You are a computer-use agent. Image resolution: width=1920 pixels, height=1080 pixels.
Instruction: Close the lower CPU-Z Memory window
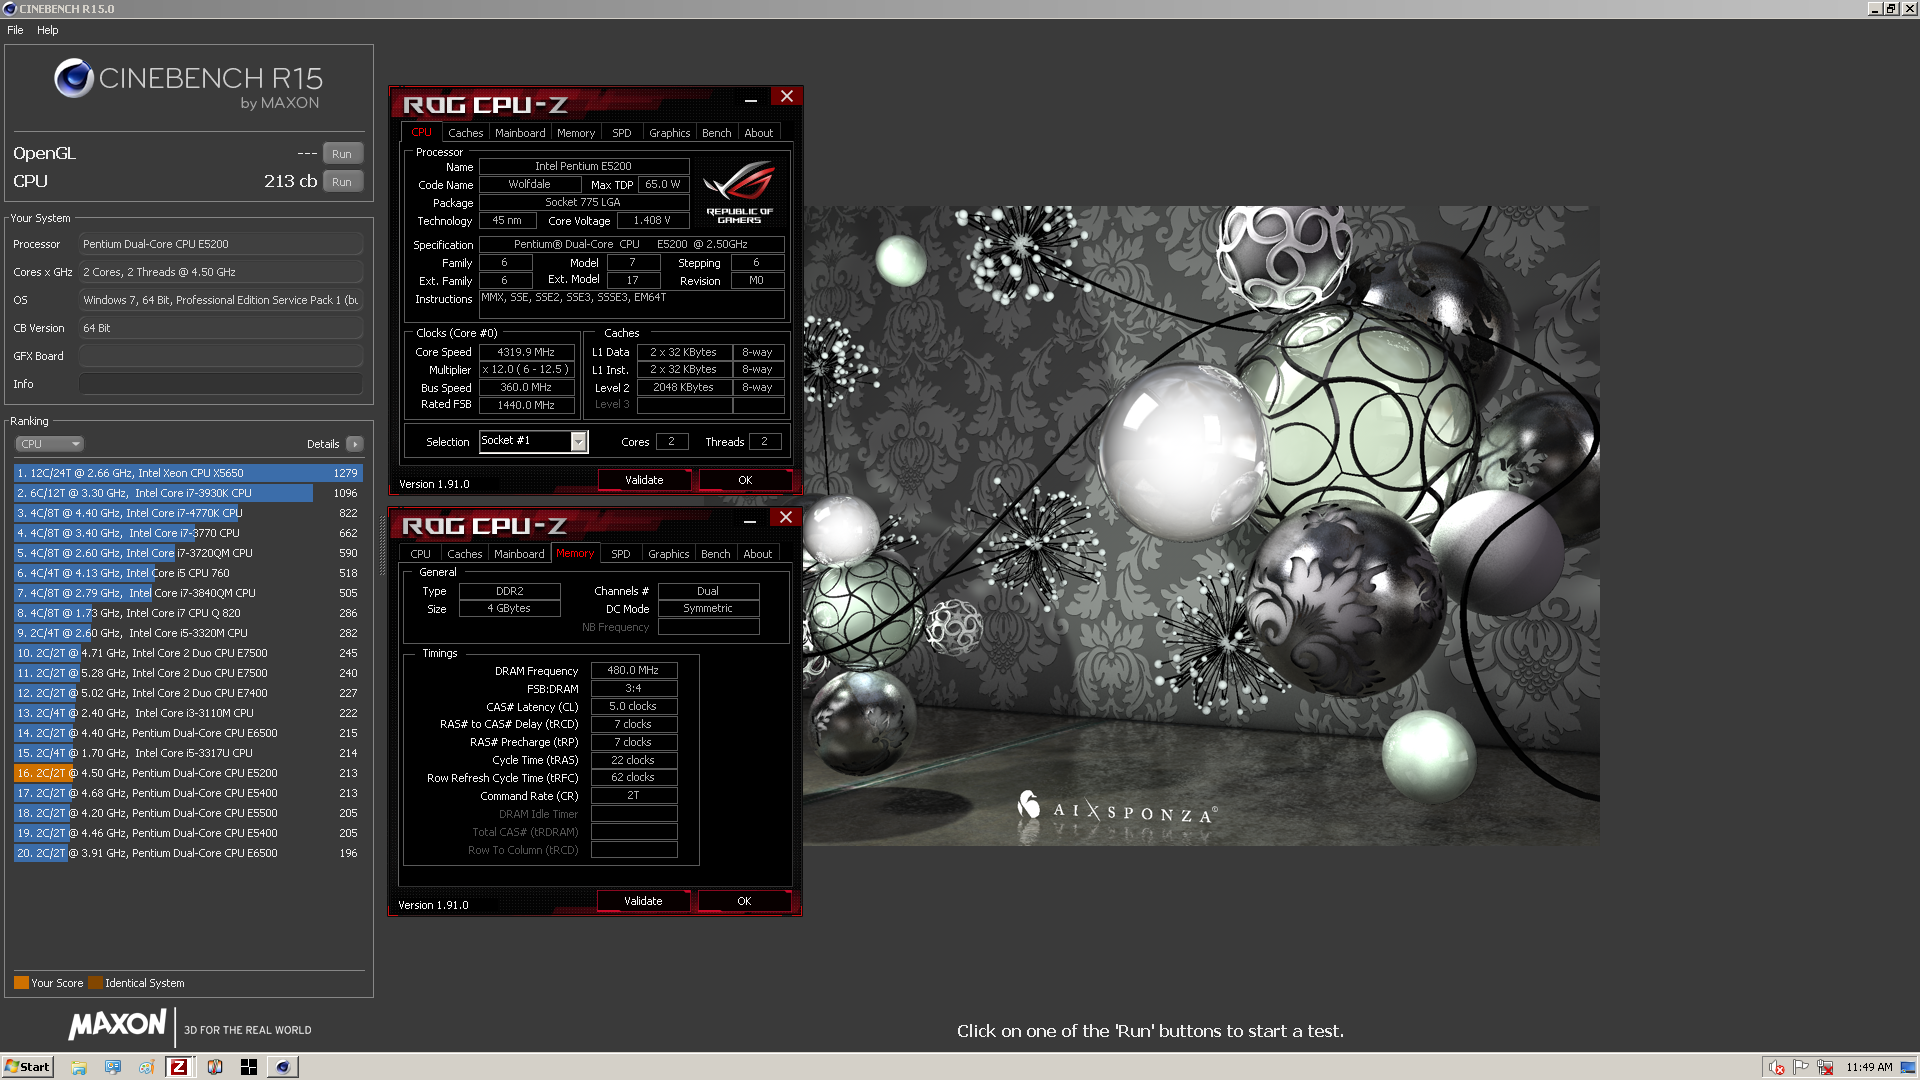coord(786,518)
